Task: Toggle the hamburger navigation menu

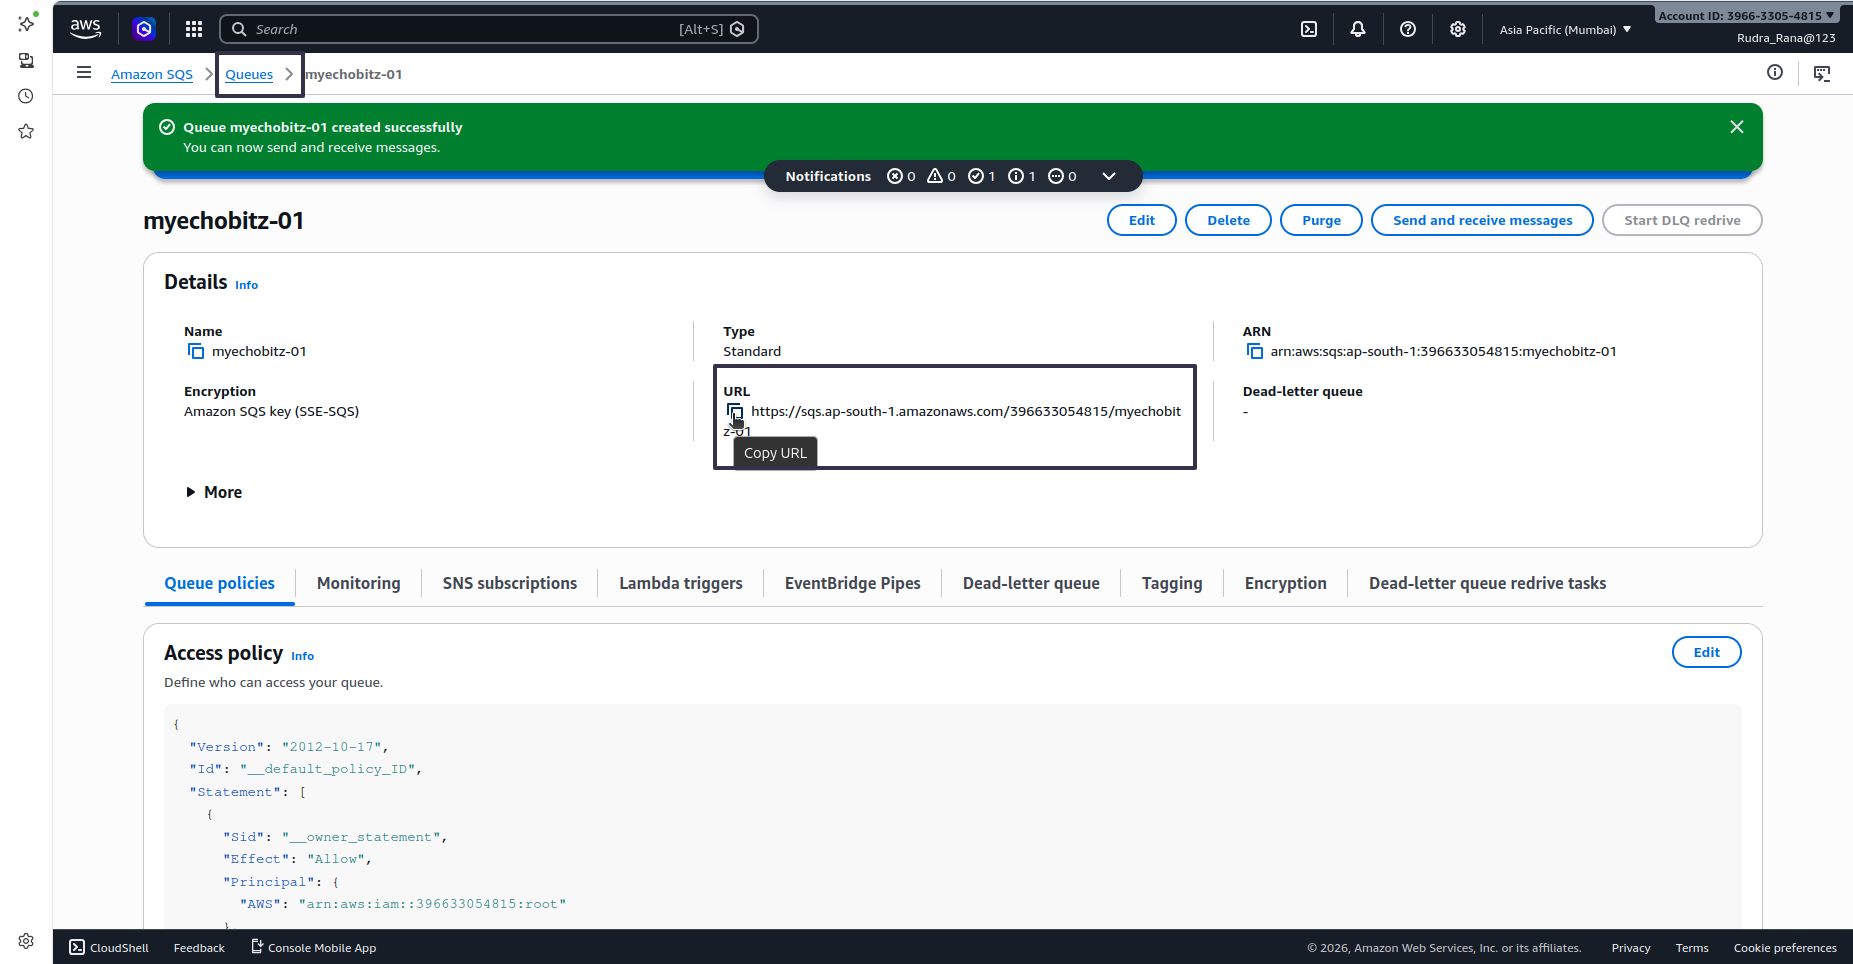Action: coord(84,72)
